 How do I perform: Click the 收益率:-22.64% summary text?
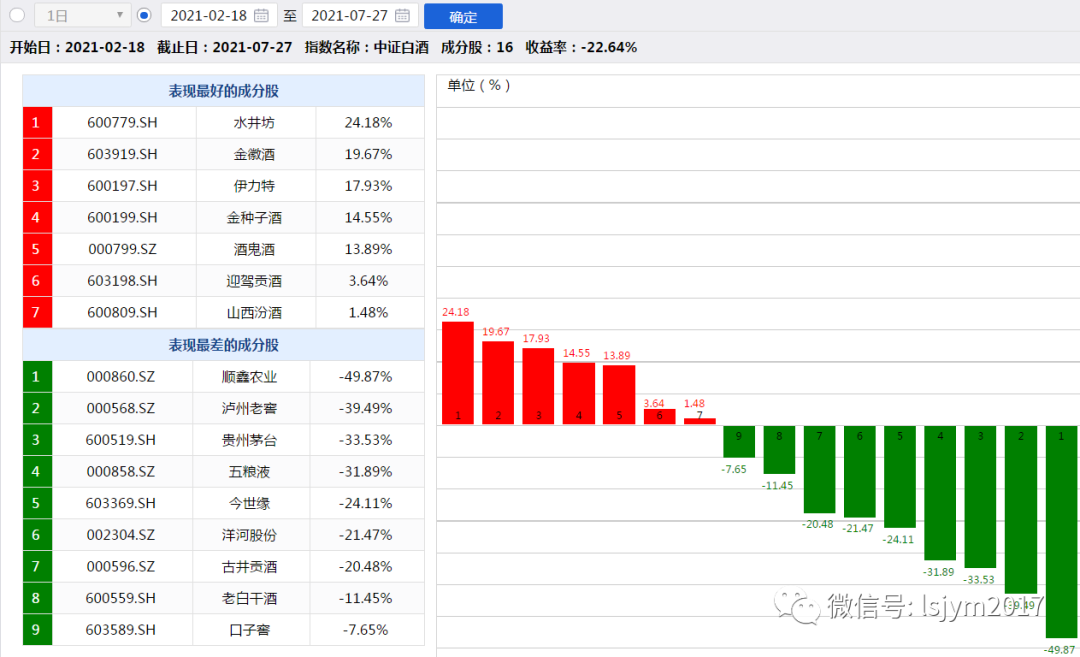581,48
